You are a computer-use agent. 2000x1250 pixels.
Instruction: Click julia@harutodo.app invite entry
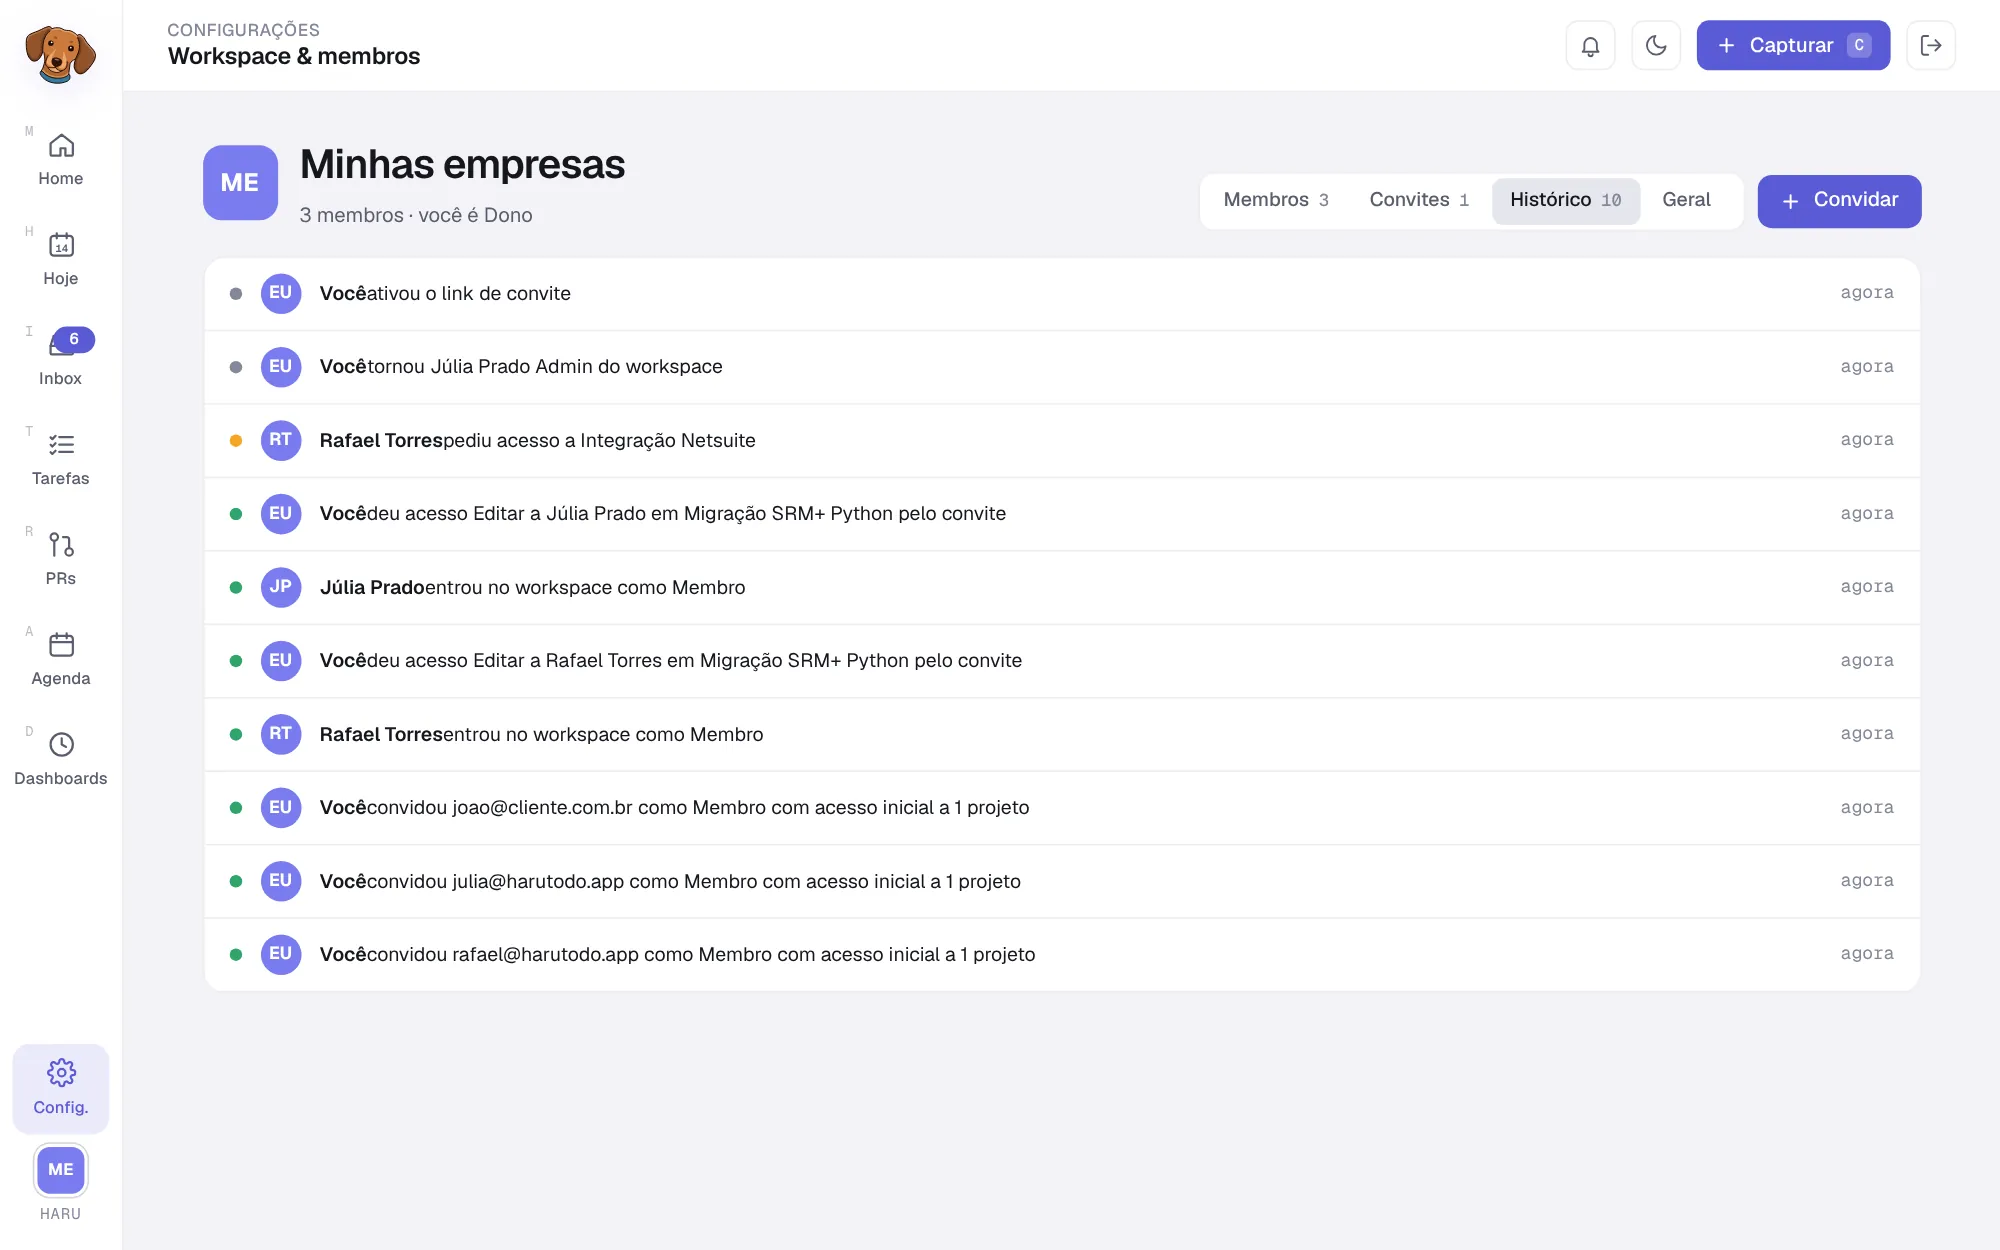click(x=1062, y=882)
